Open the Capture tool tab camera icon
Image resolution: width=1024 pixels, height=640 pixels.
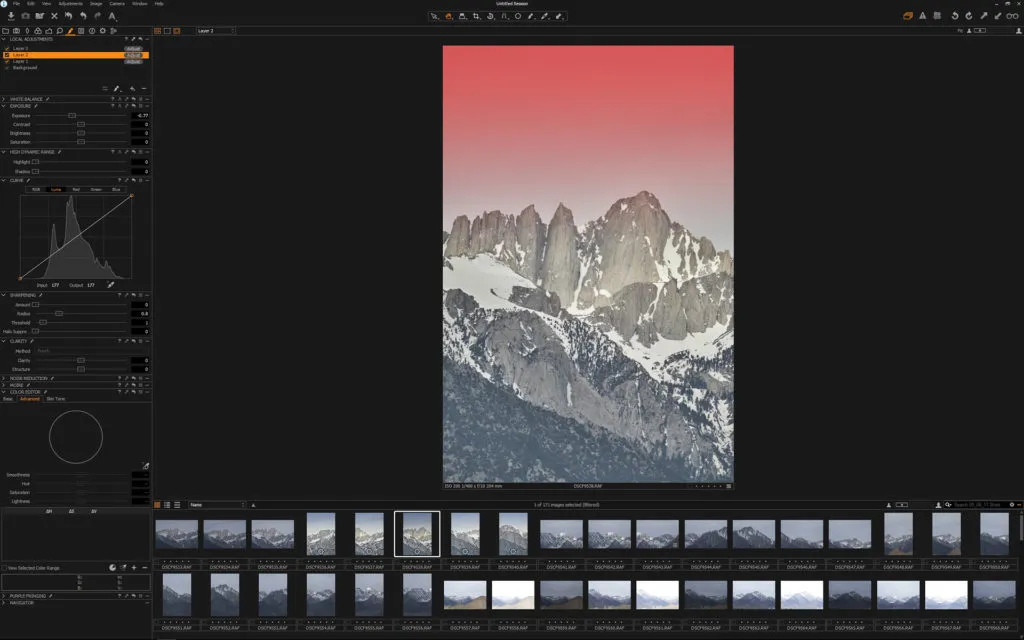[17, 31]
